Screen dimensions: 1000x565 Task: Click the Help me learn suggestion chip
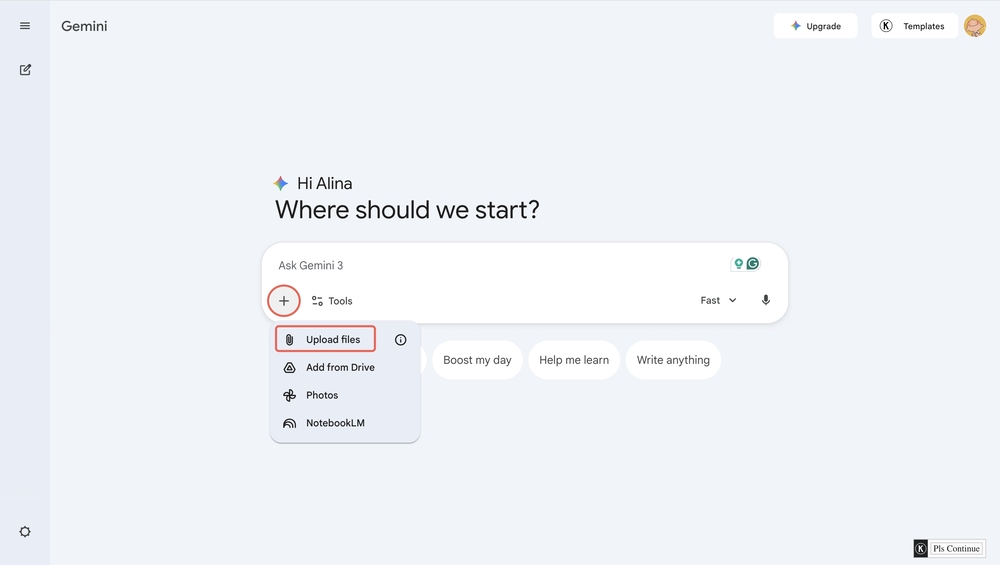click(x=574, y=360)
